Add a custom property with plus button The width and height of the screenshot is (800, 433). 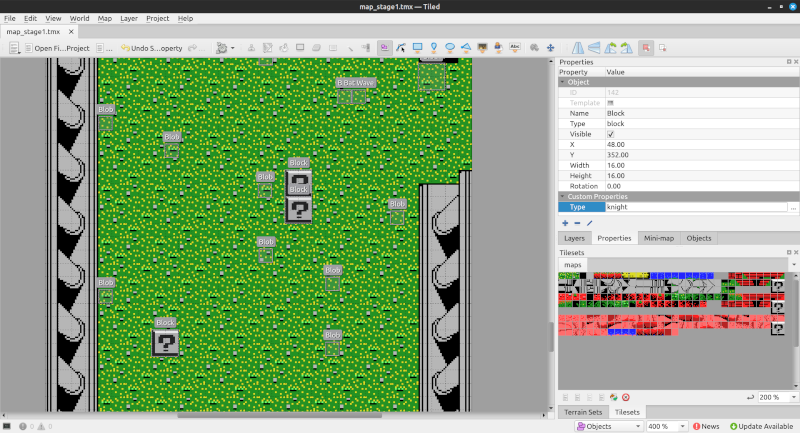tap(565, 223)
